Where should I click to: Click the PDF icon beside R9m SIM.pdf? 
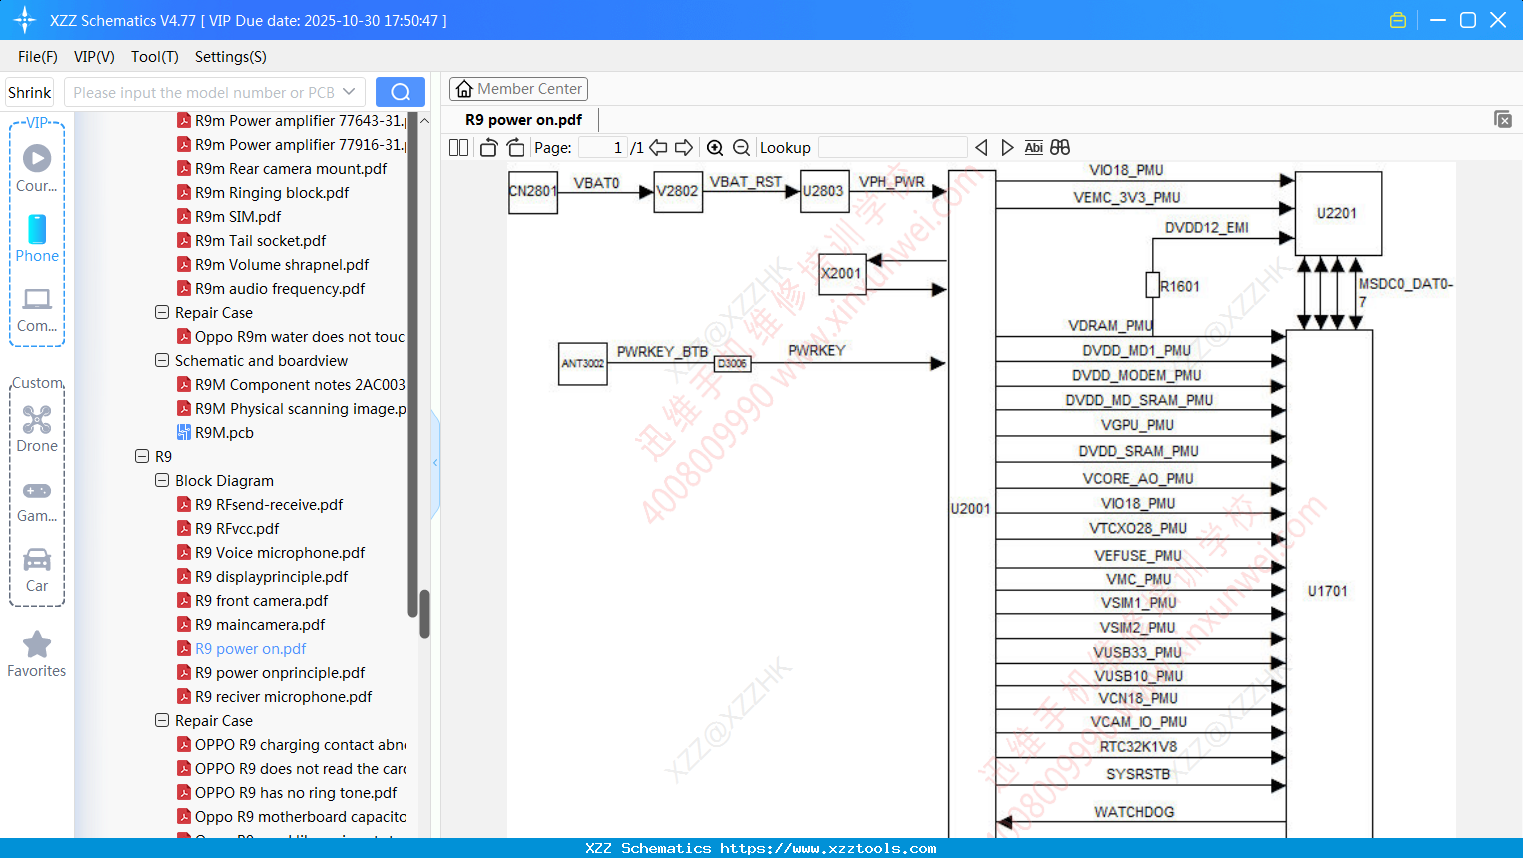(184, 216)
